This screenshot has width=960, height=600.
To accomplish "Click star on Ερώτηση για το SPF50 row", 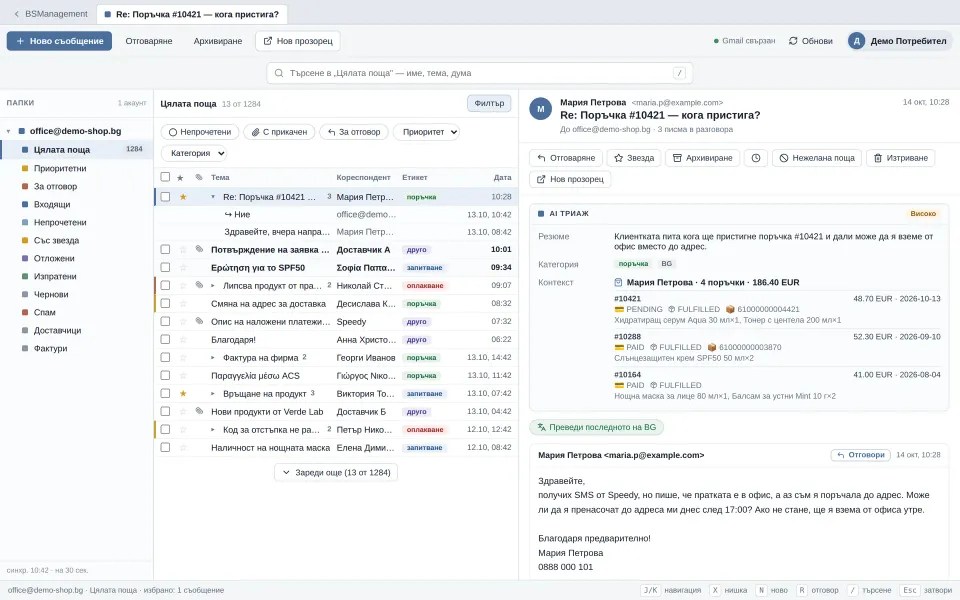I will 182,268.
